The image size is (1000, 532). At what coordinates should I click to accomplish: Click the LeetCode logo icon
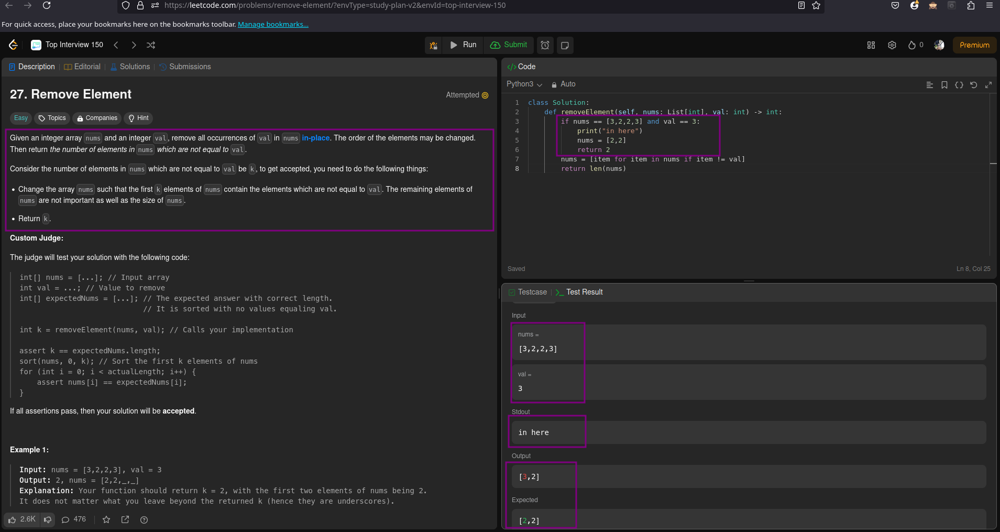pos(13,45)
